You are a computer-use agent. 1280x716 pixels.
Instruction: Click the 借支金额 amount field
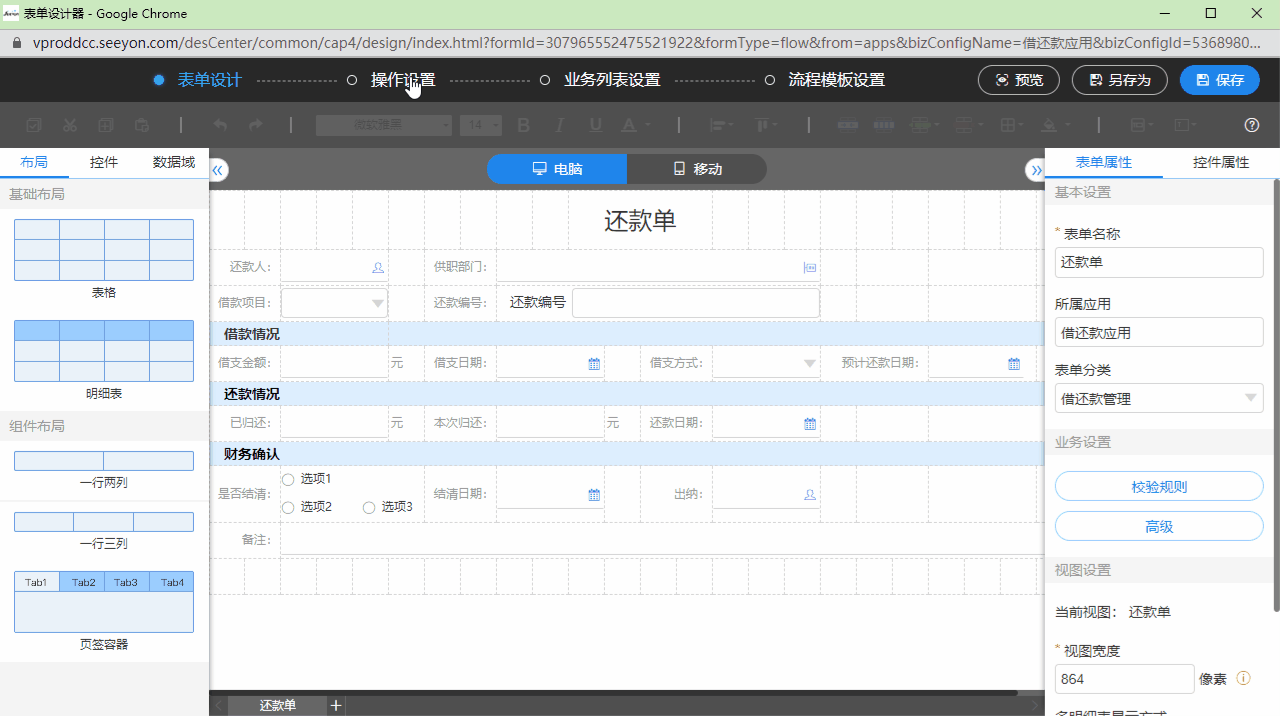(334, 363)
